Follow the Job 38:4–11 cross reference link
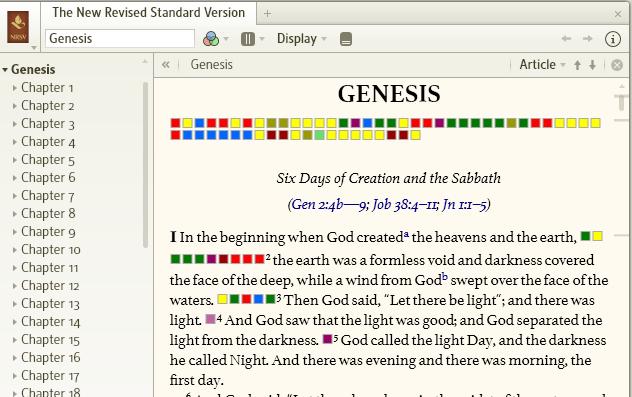The image size is (632, 397). (405, 204)
